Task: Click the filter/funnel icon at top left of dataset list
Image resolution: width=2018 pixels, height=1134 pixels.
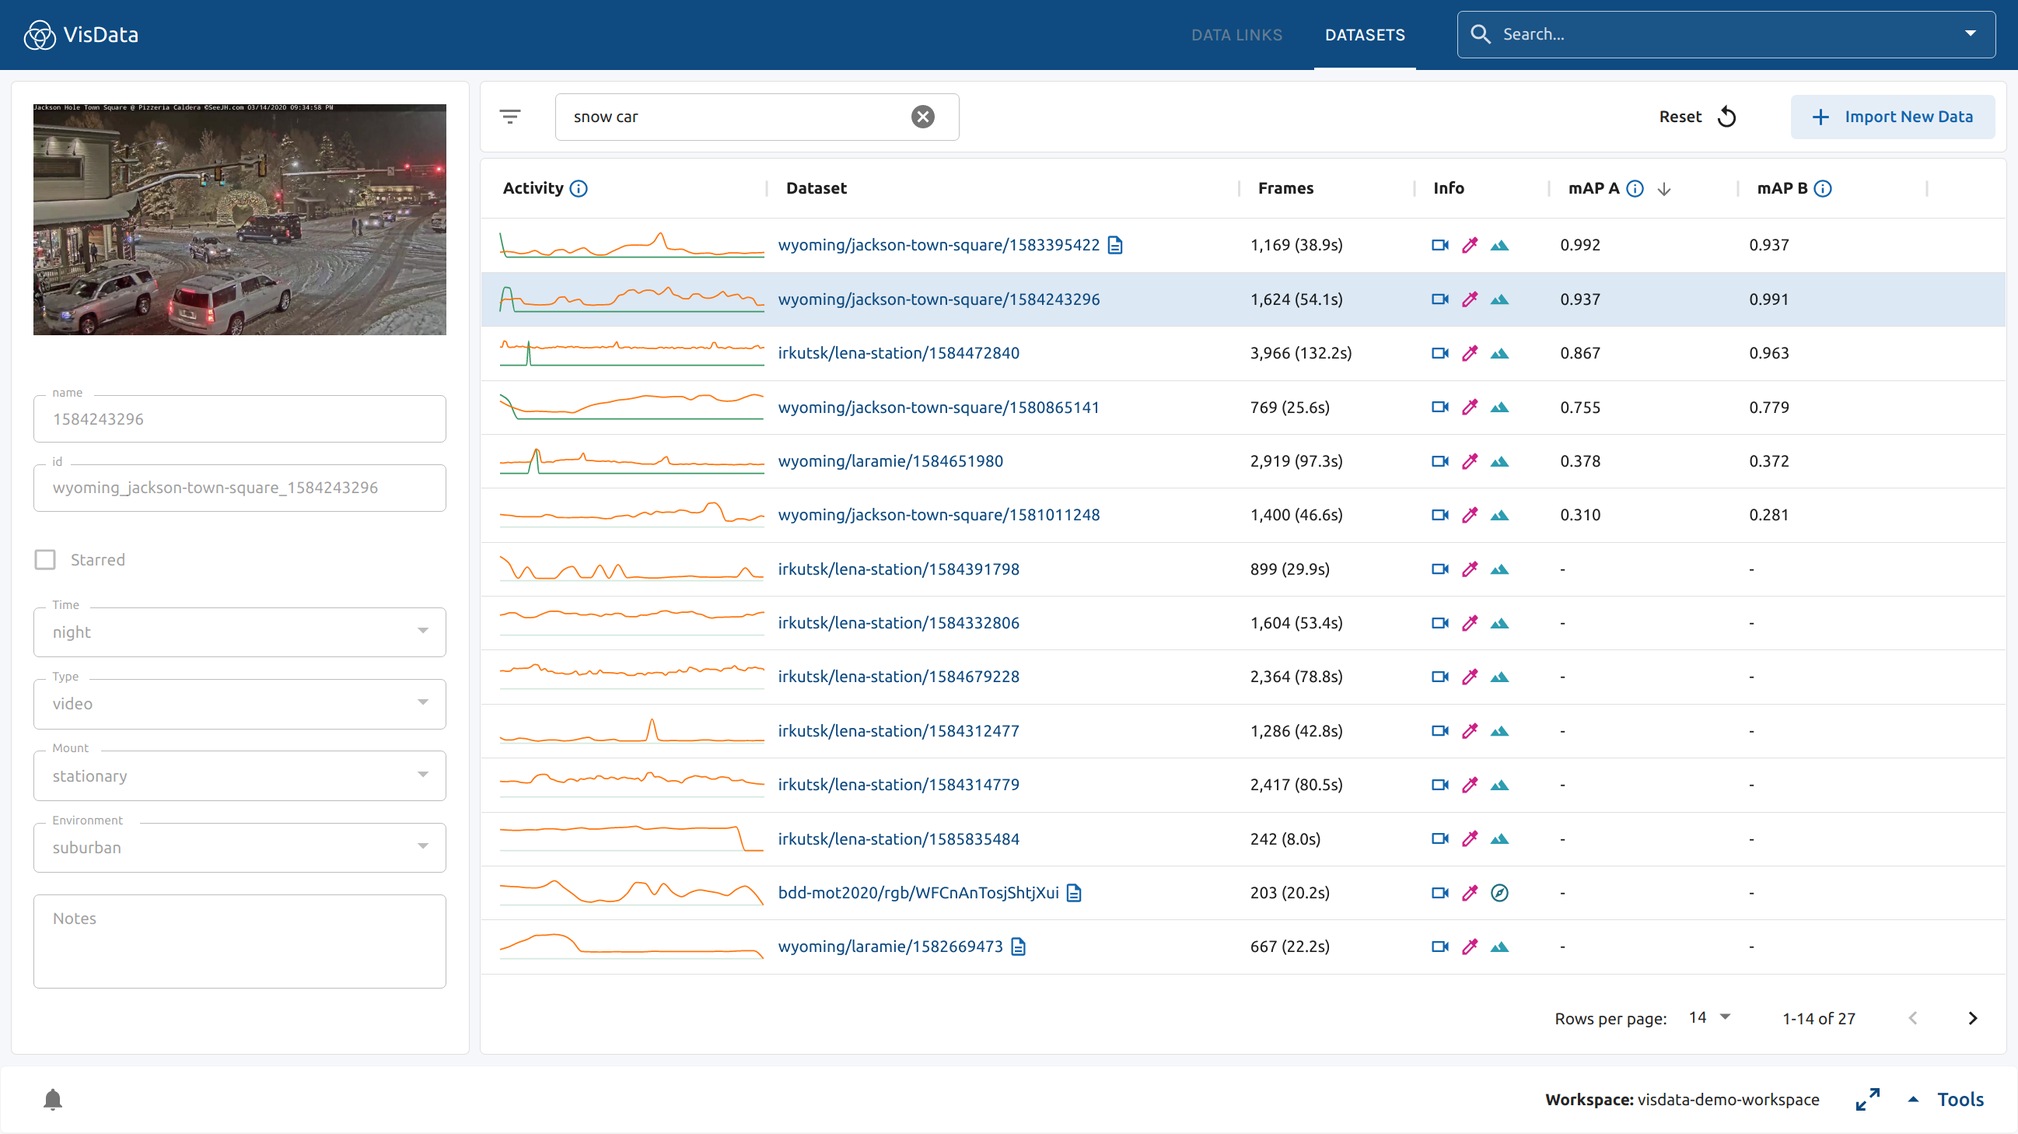Action: click(x=511, y=116)
